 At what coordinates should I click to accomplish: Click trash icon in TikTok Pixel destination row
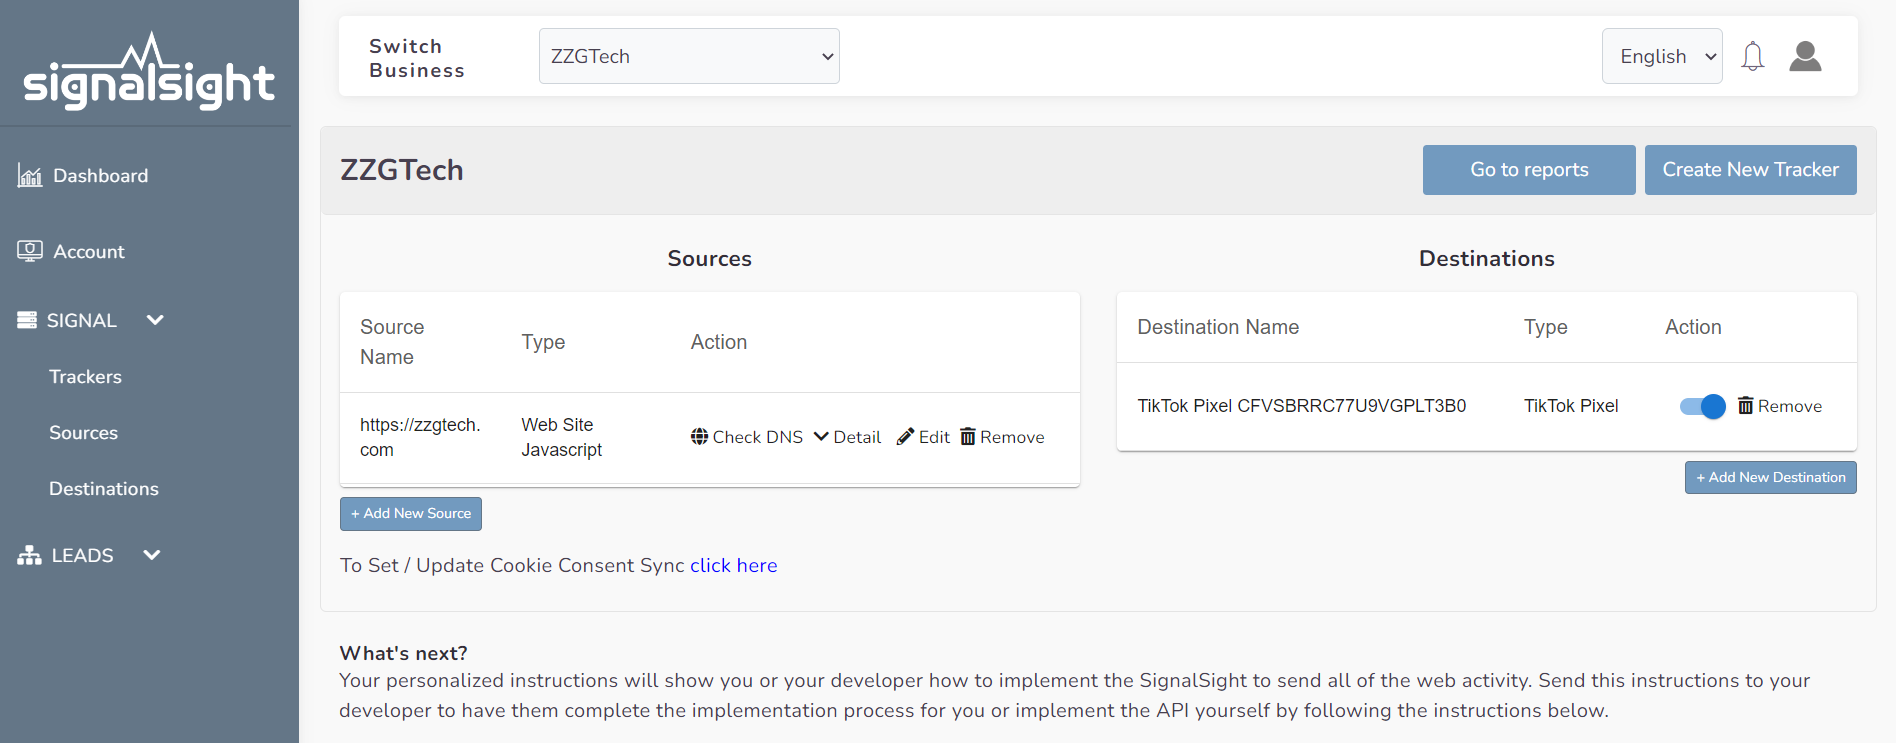click(1745, 405)
